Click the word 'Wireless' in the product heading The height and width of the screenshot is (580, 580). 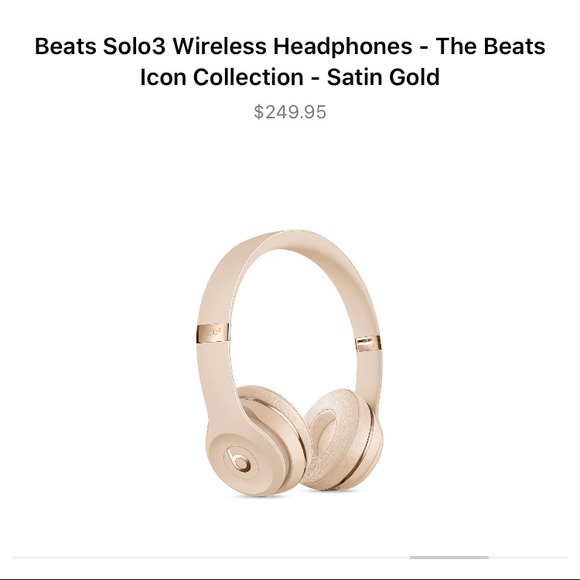219,46
